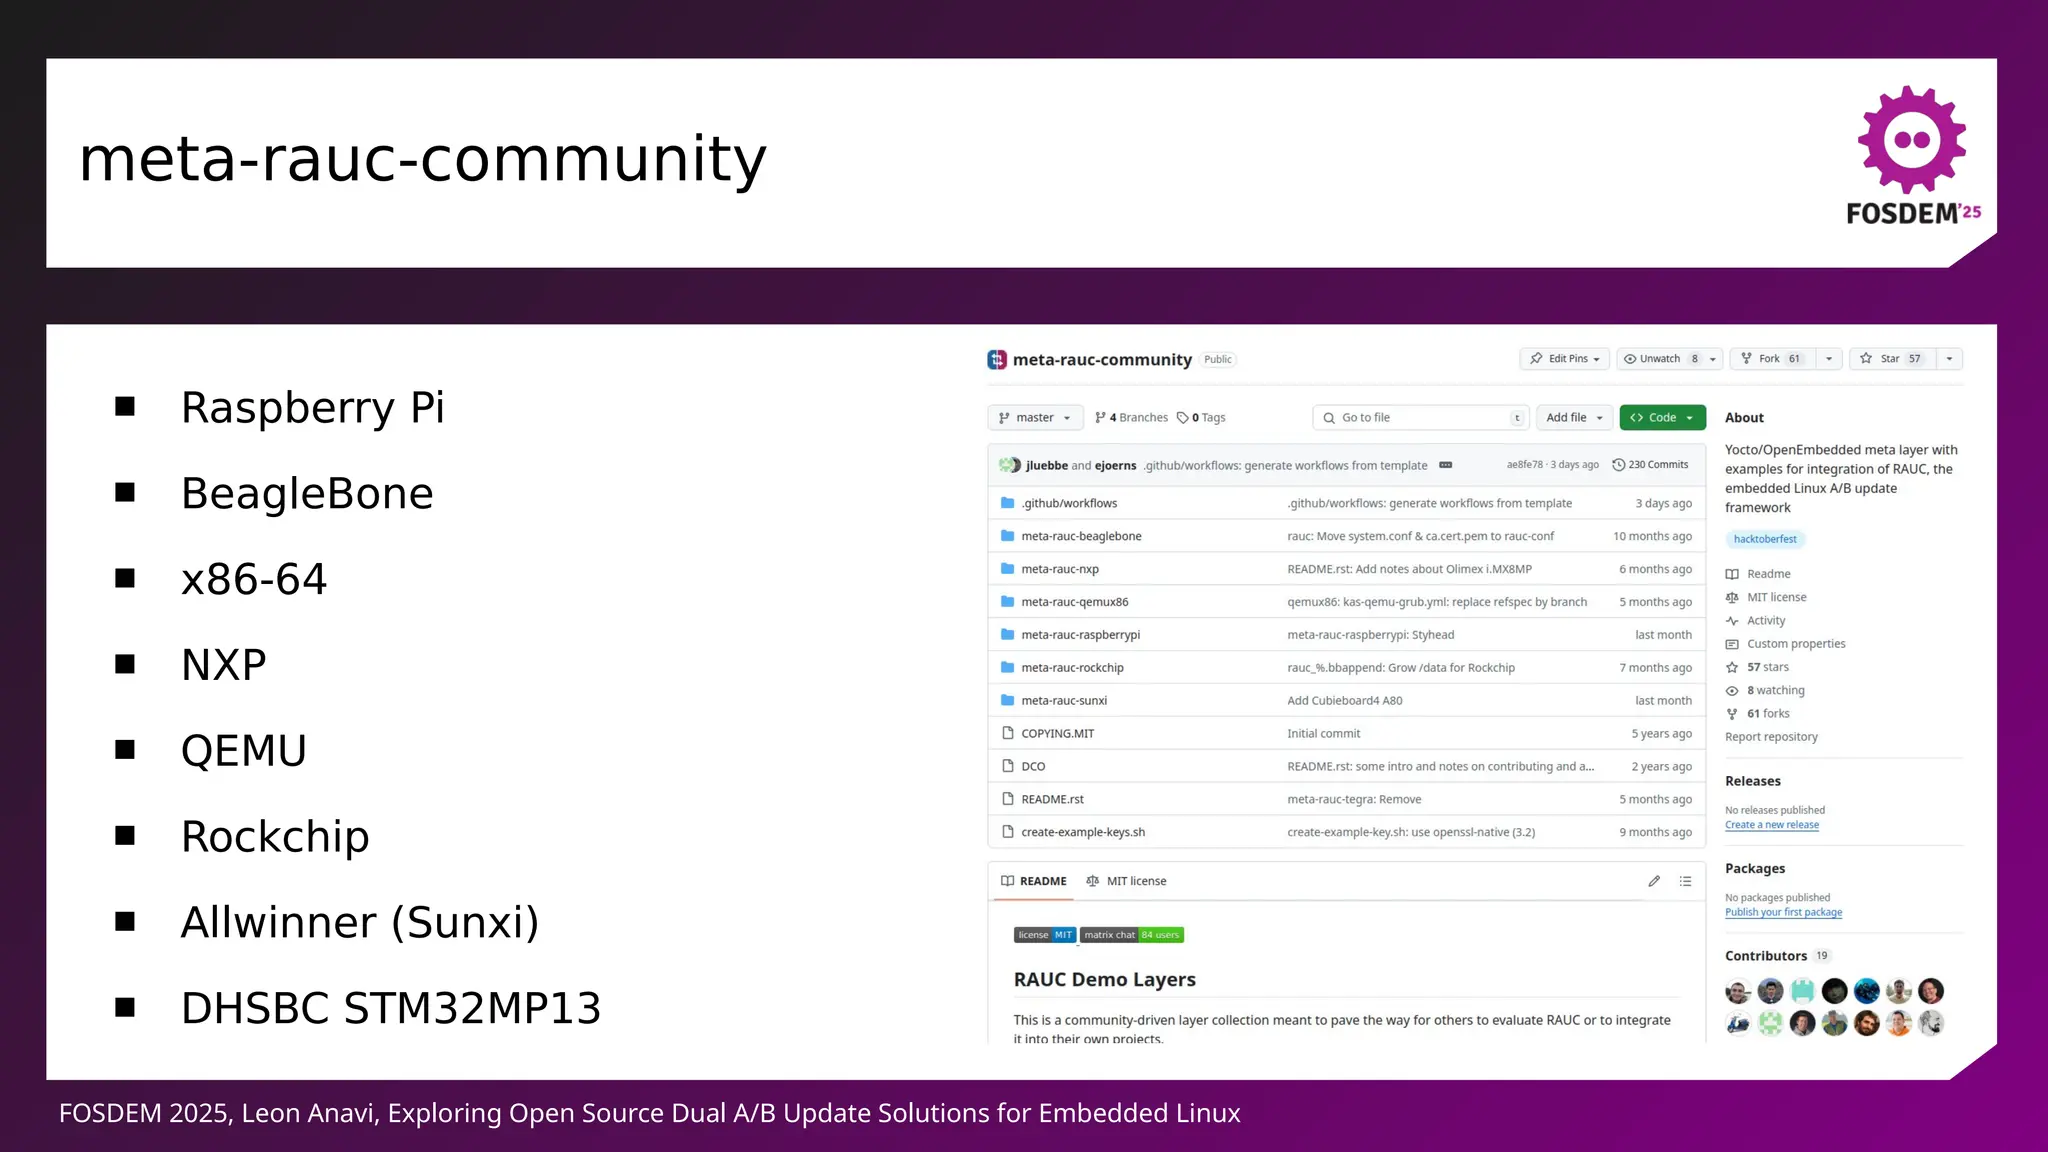The image size is (2048, 1152).
Task: Click the last contributor avatar in the second row
Action: 1931,1023
